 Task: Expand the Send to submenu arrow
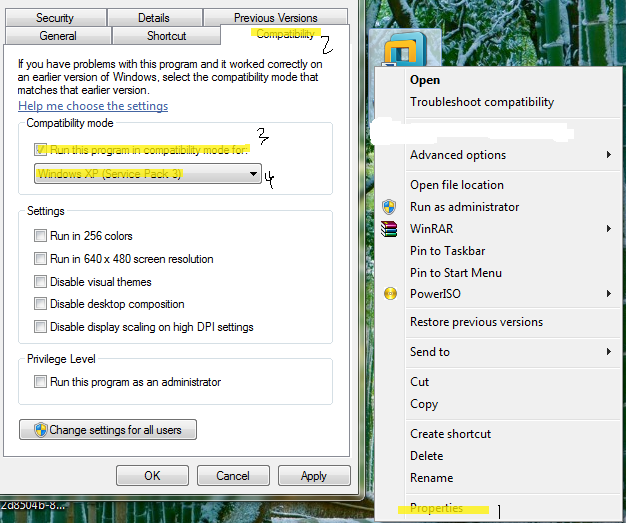(x=608, y=351)
